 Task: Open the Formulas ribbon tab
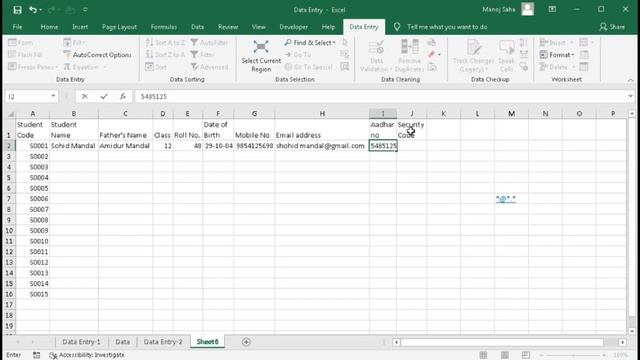[164, 27]
